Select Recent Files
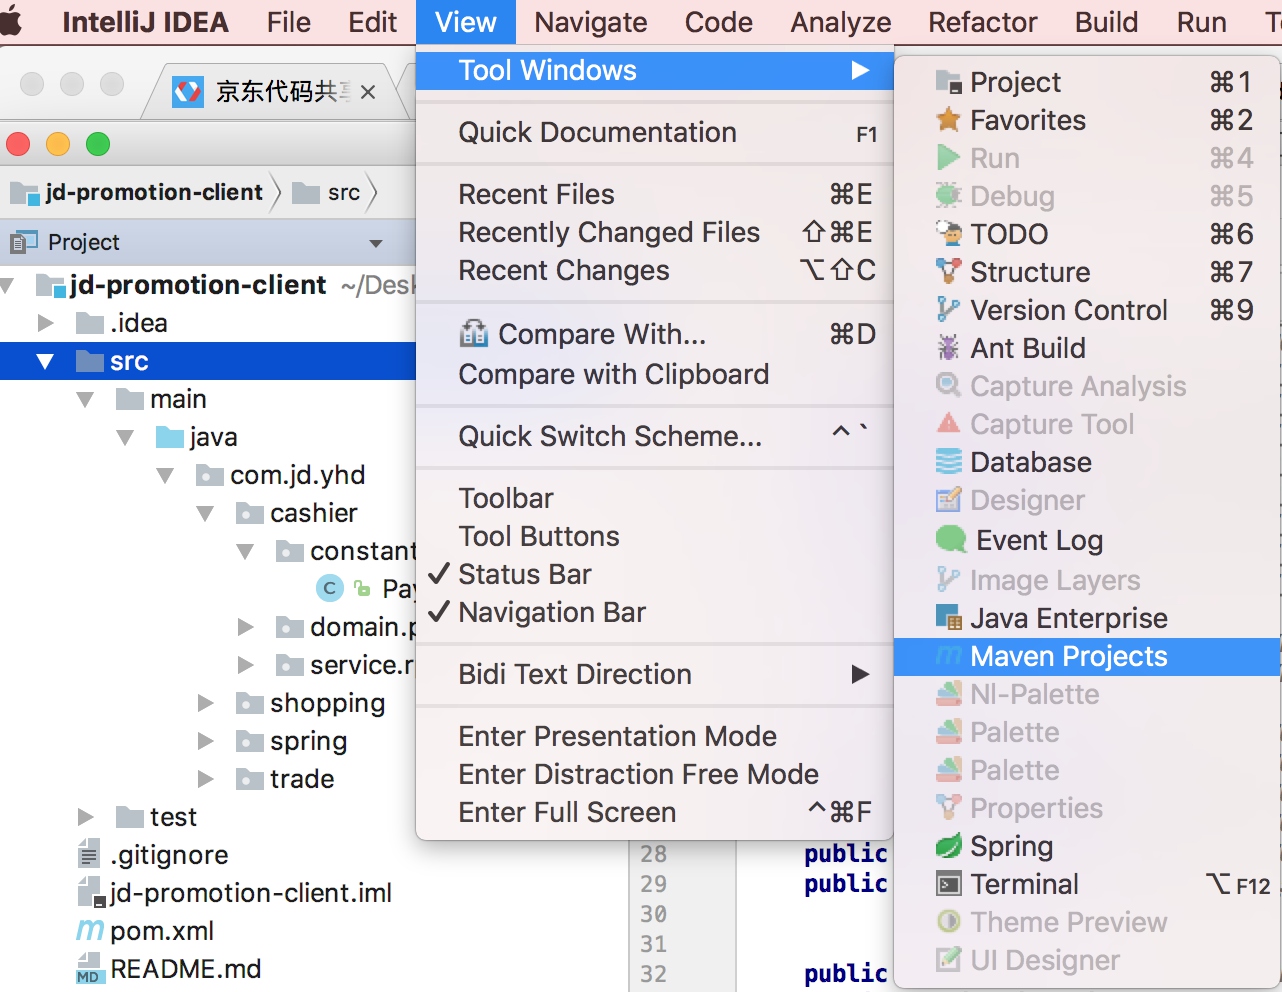This screenshot has width=1282, height=992. [x=654, y=194]
